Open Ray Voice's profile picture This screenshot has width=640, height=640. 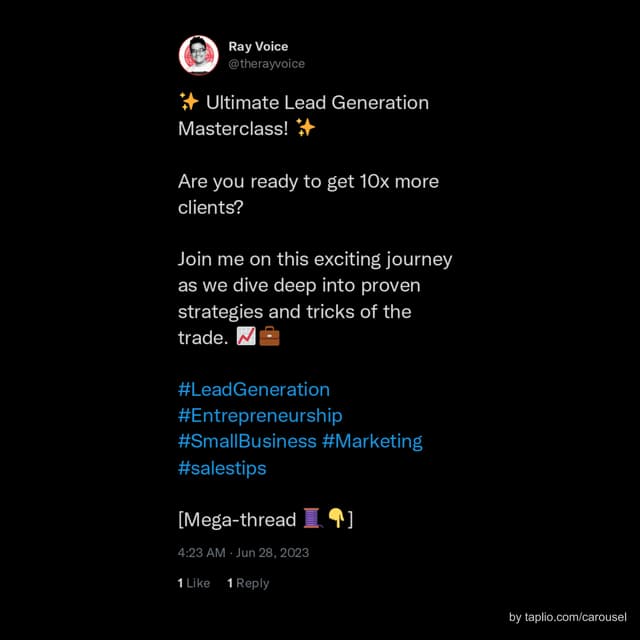(198, 55)
